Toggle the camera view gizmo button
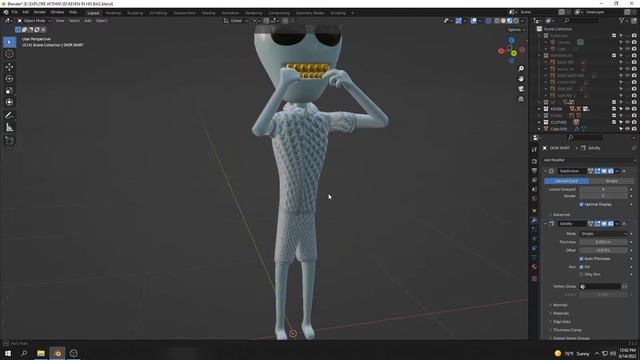 point(521,89)
